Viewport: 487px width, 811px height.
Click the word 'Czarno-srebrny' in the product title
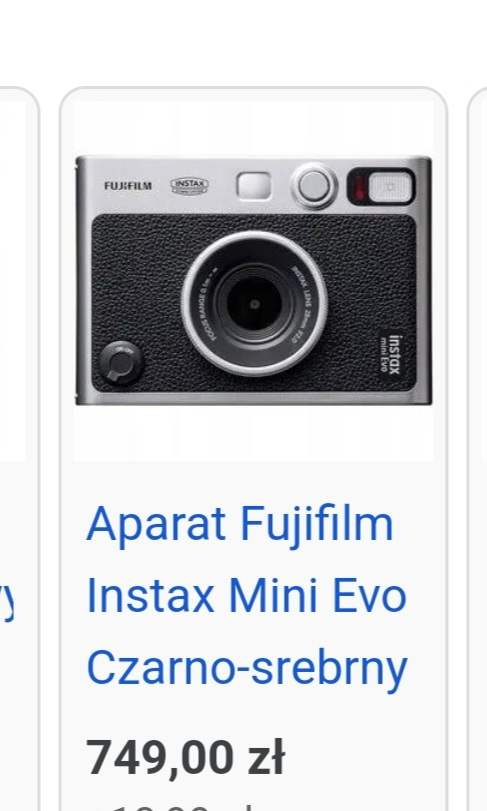[247, 668]
